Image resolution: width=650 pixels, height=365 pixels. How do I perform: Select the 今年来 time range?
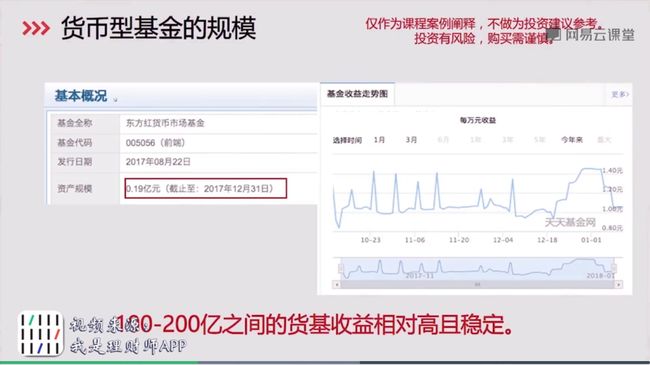click(572, 140)
